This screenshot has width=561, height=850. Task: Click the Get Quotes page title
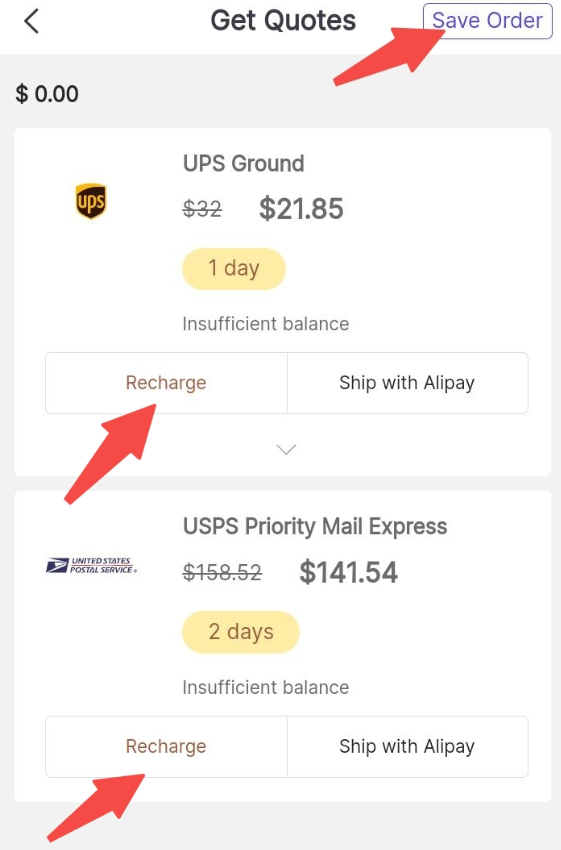[x=283, y=21]
